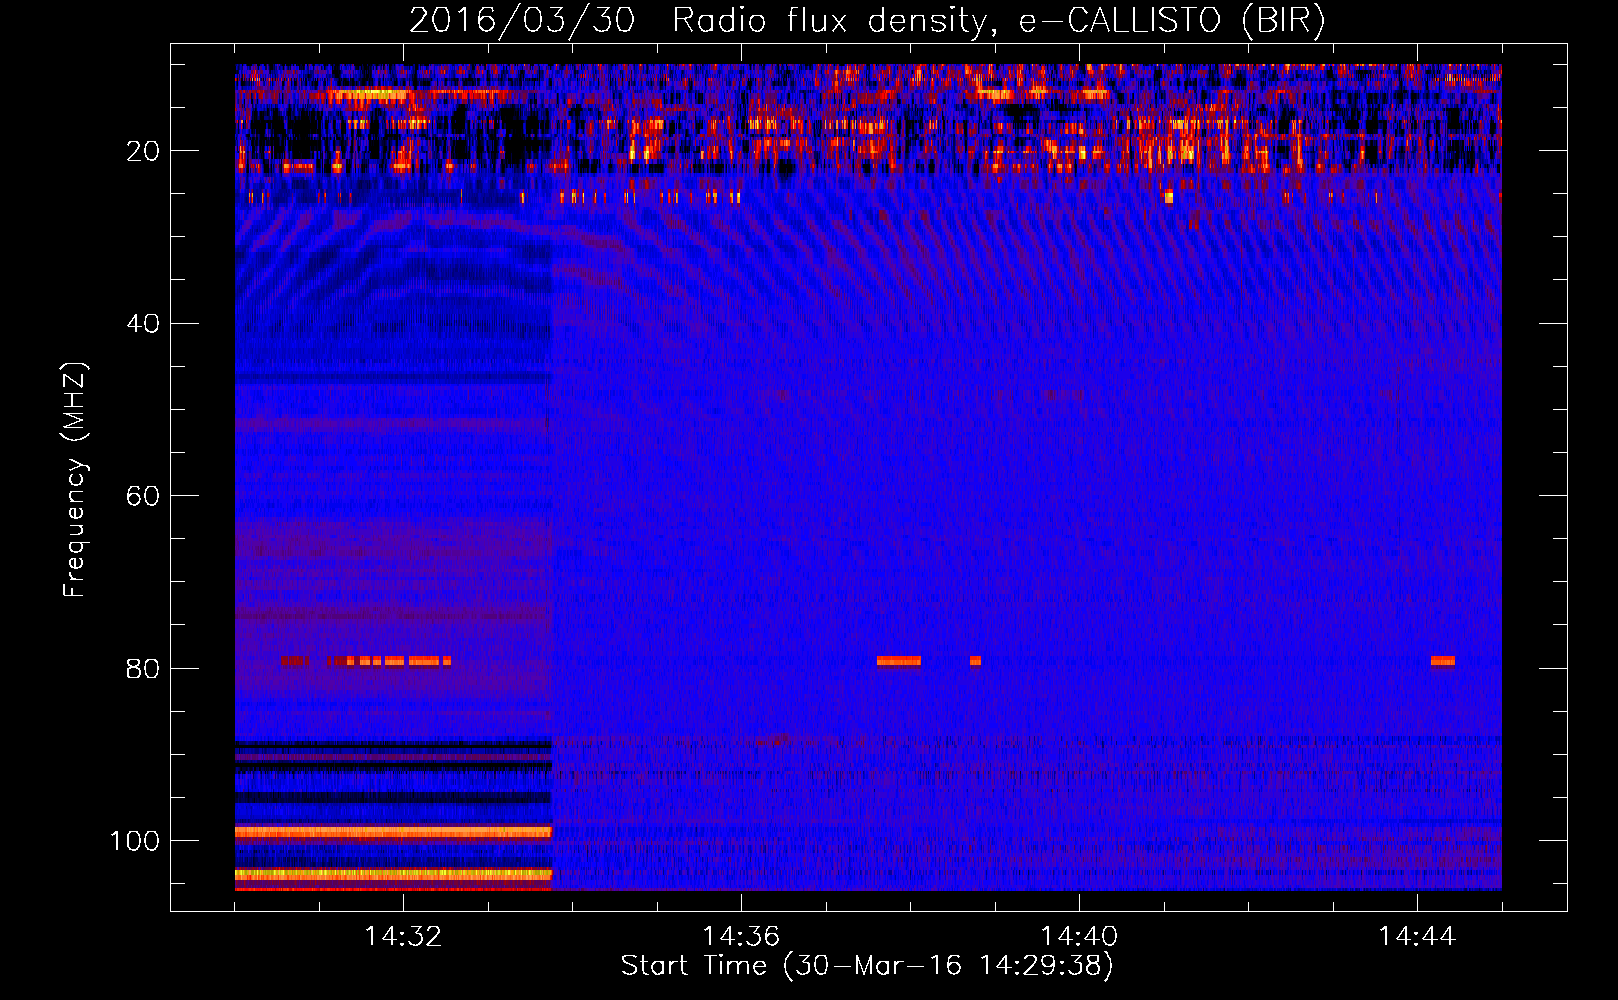Click the 60 frequency tick label
Image resolution: width=1618 pixels, height=1000 pixels.
pyautogui.click(x=143, y=496)
